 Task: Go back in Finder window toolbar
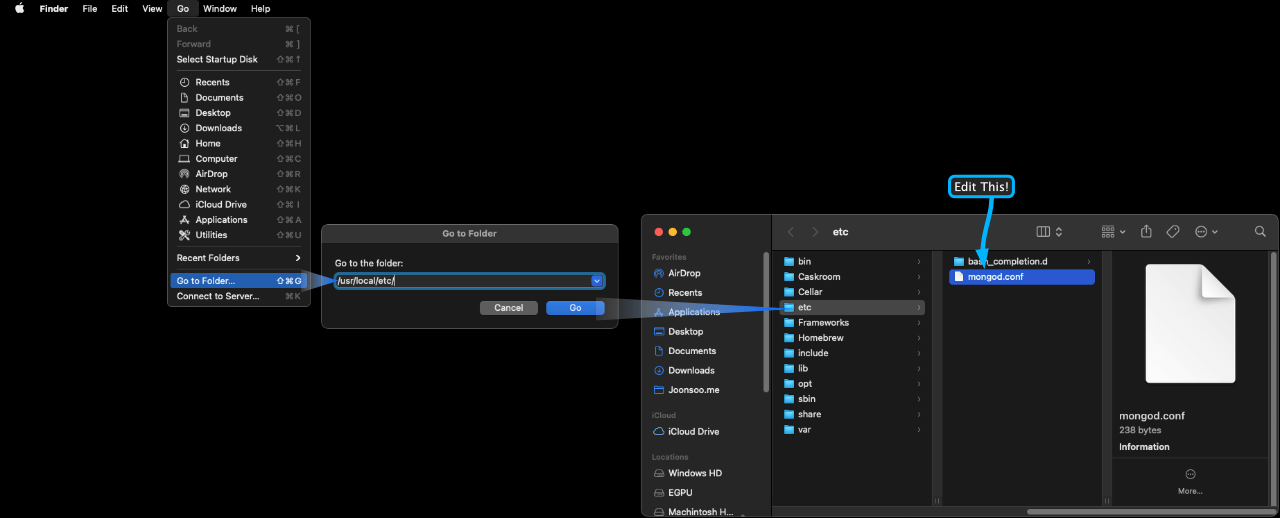coord(791,232)
